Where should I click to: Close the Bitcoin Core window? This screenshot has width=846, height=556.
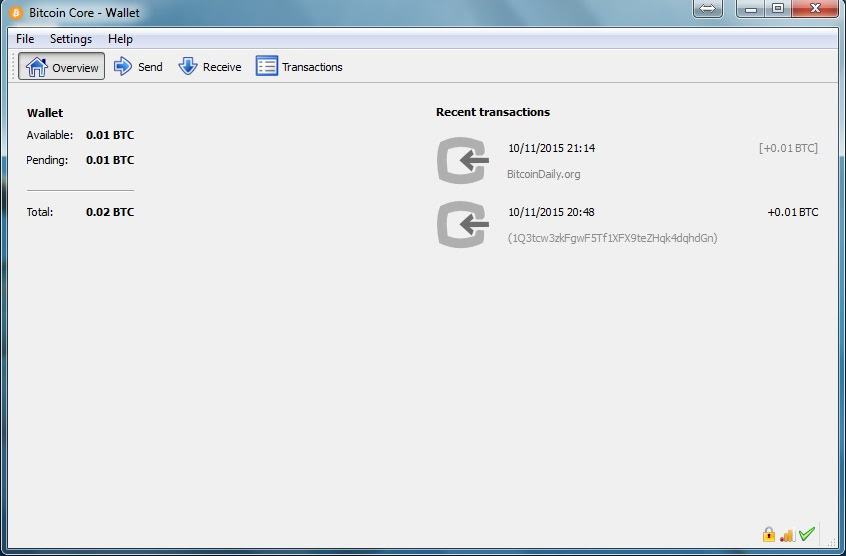pos(815,9)
